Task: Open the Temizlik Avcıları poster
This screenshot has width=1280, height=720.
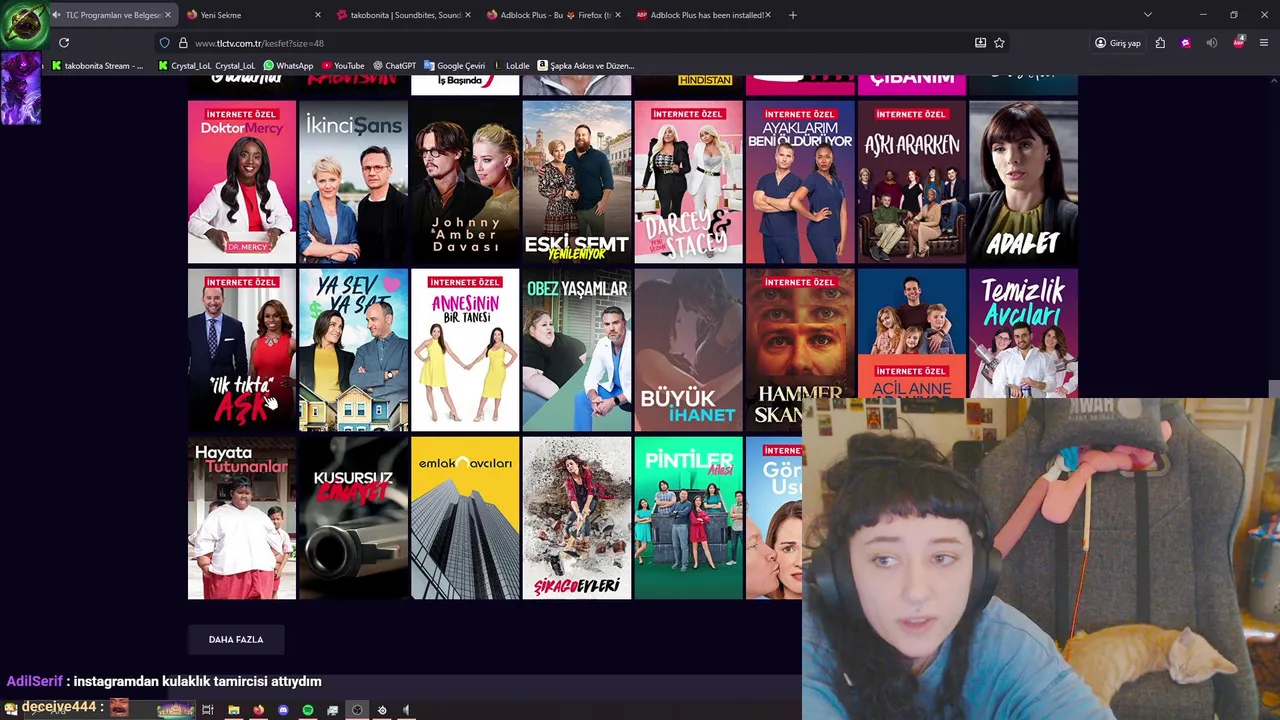Action: pos(1023,333)
